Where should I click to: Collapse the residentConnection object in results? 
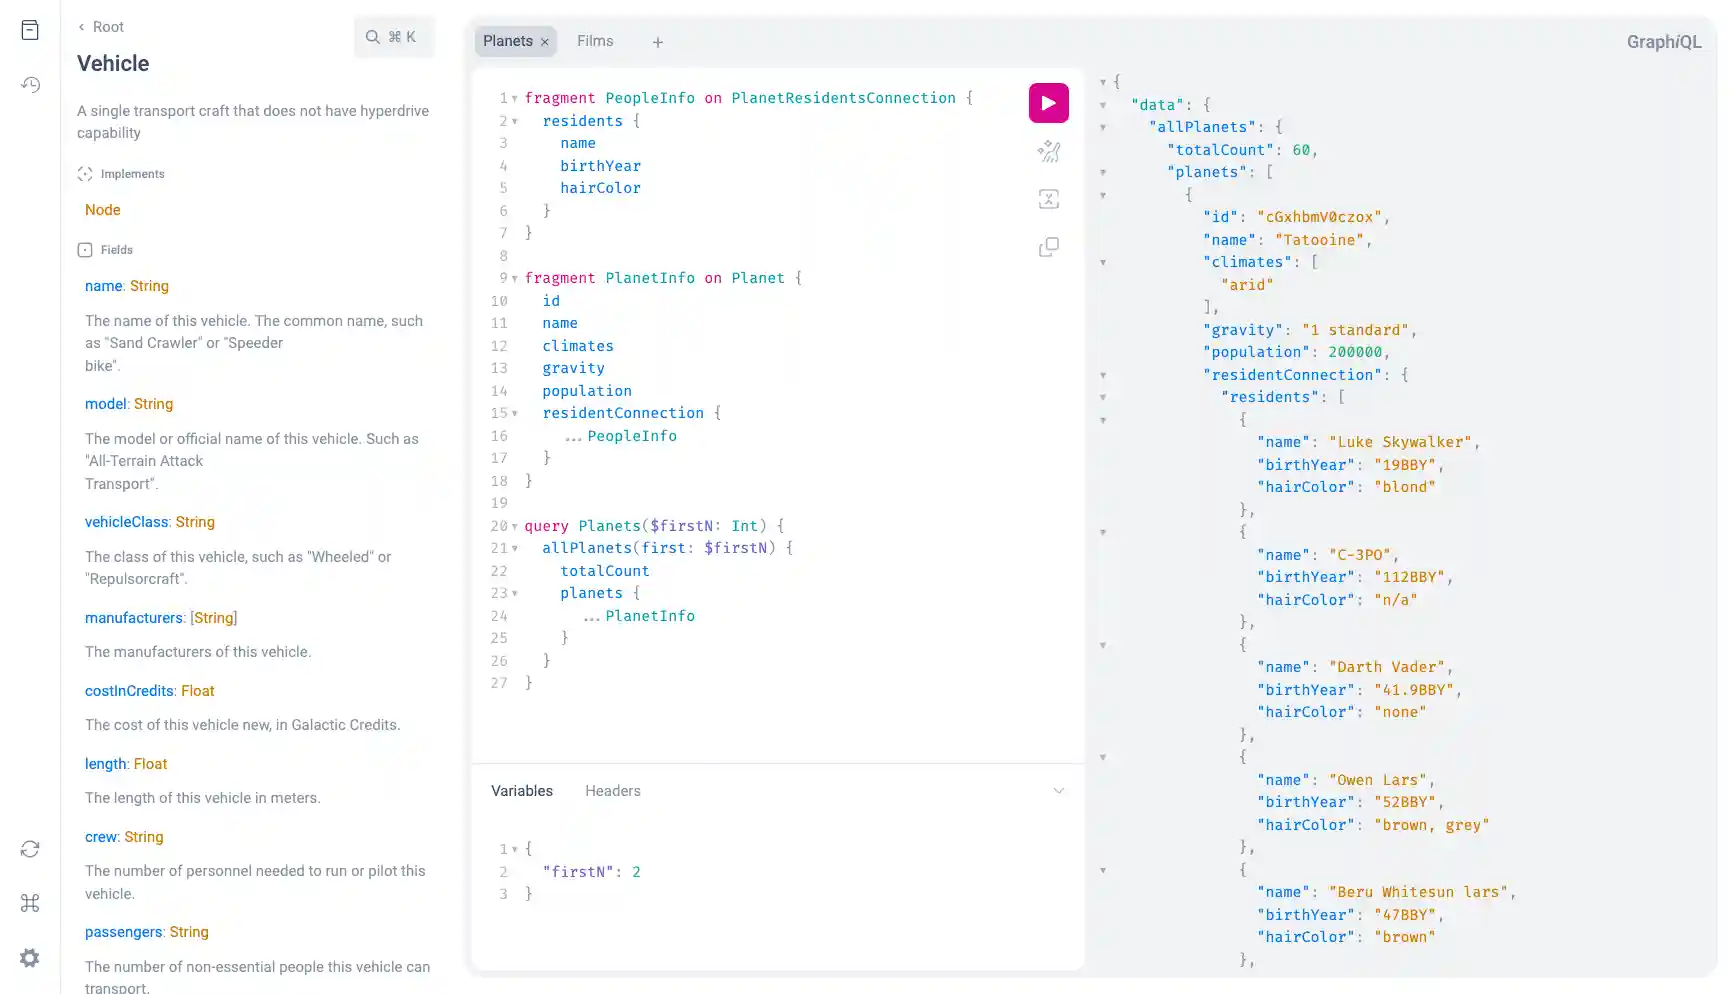[x=1103, y=376]
